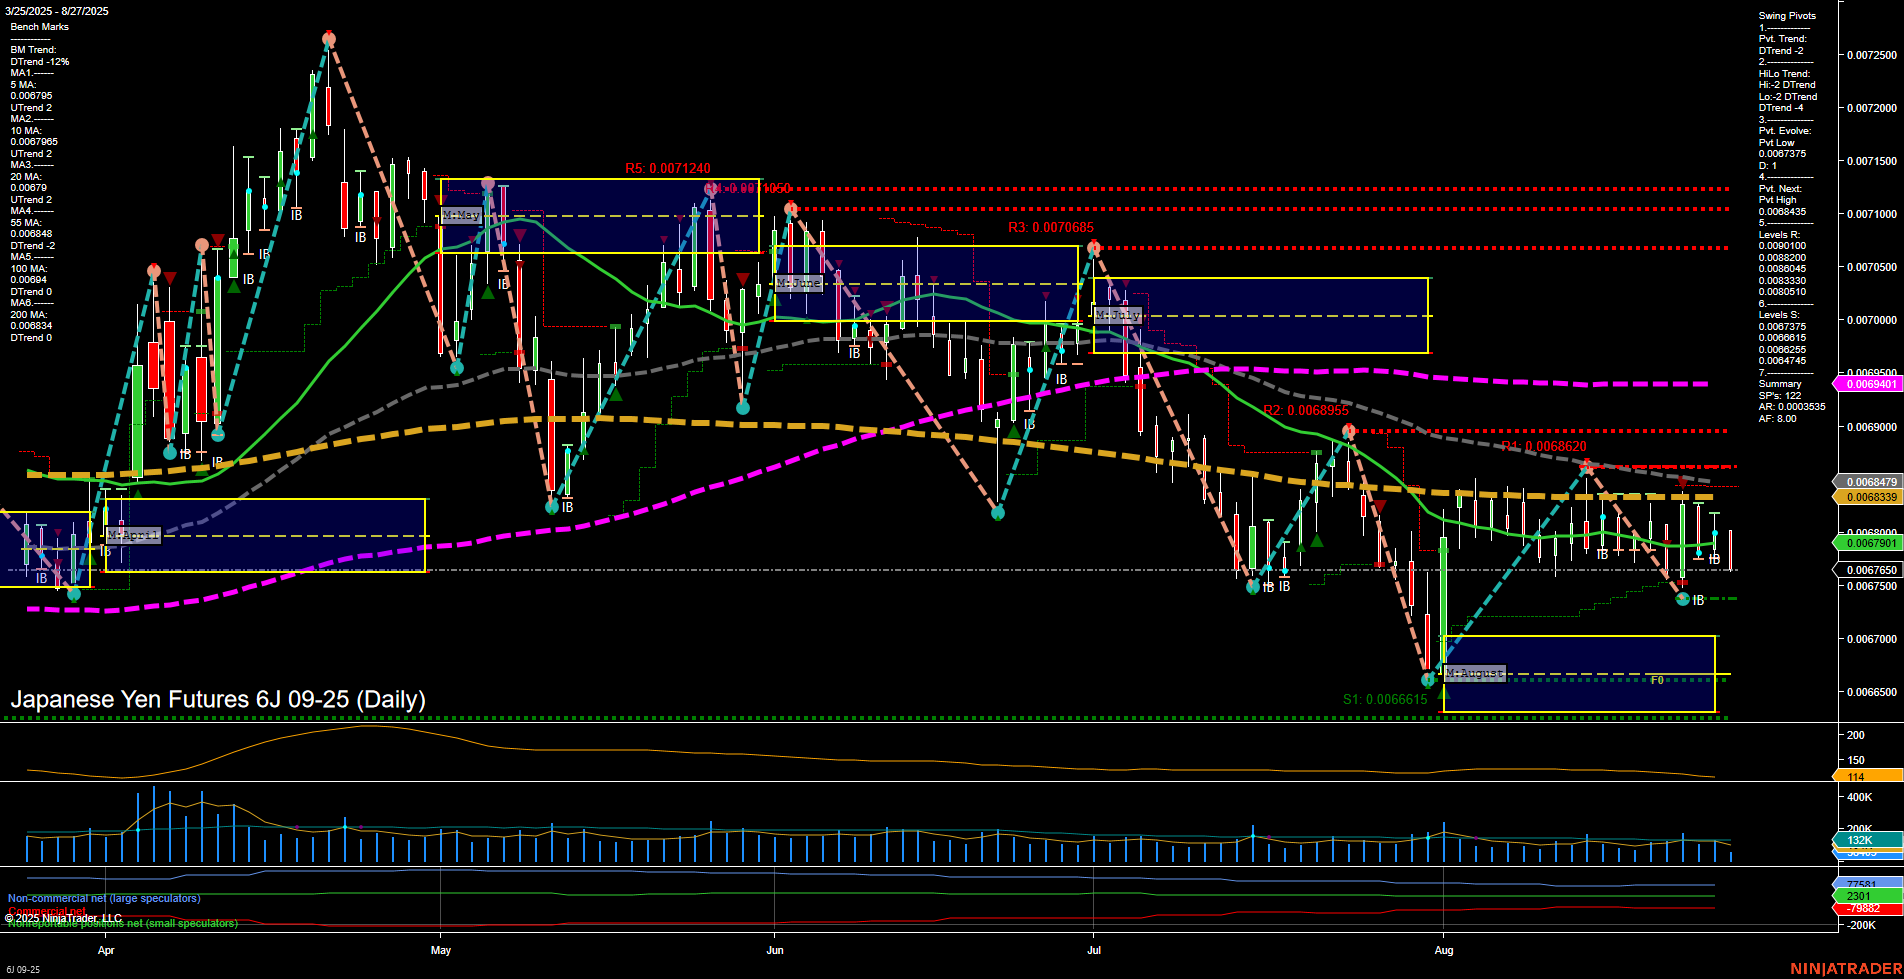Select the R2: 0.0068955 resistance label

1306,411
